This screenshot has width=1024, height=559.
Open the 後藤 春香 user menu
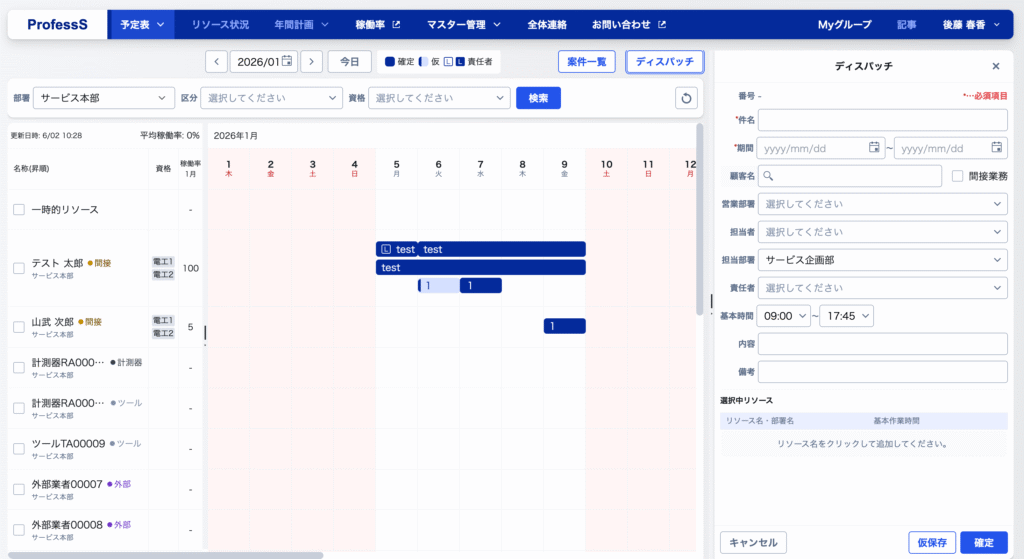click(x=971, y=25)
